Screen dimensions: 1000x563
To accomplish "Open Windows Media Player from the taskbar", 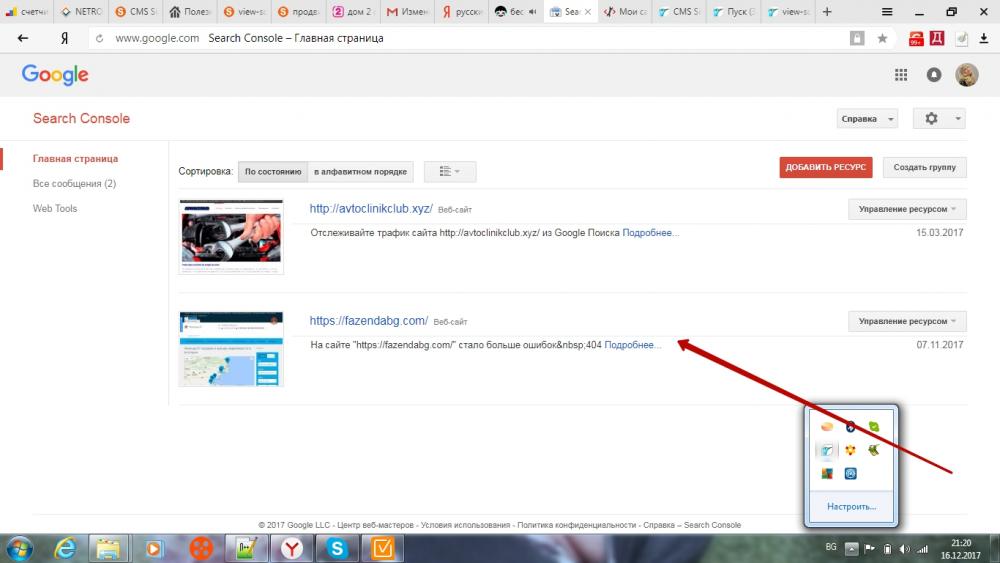I will click(154, 548).
